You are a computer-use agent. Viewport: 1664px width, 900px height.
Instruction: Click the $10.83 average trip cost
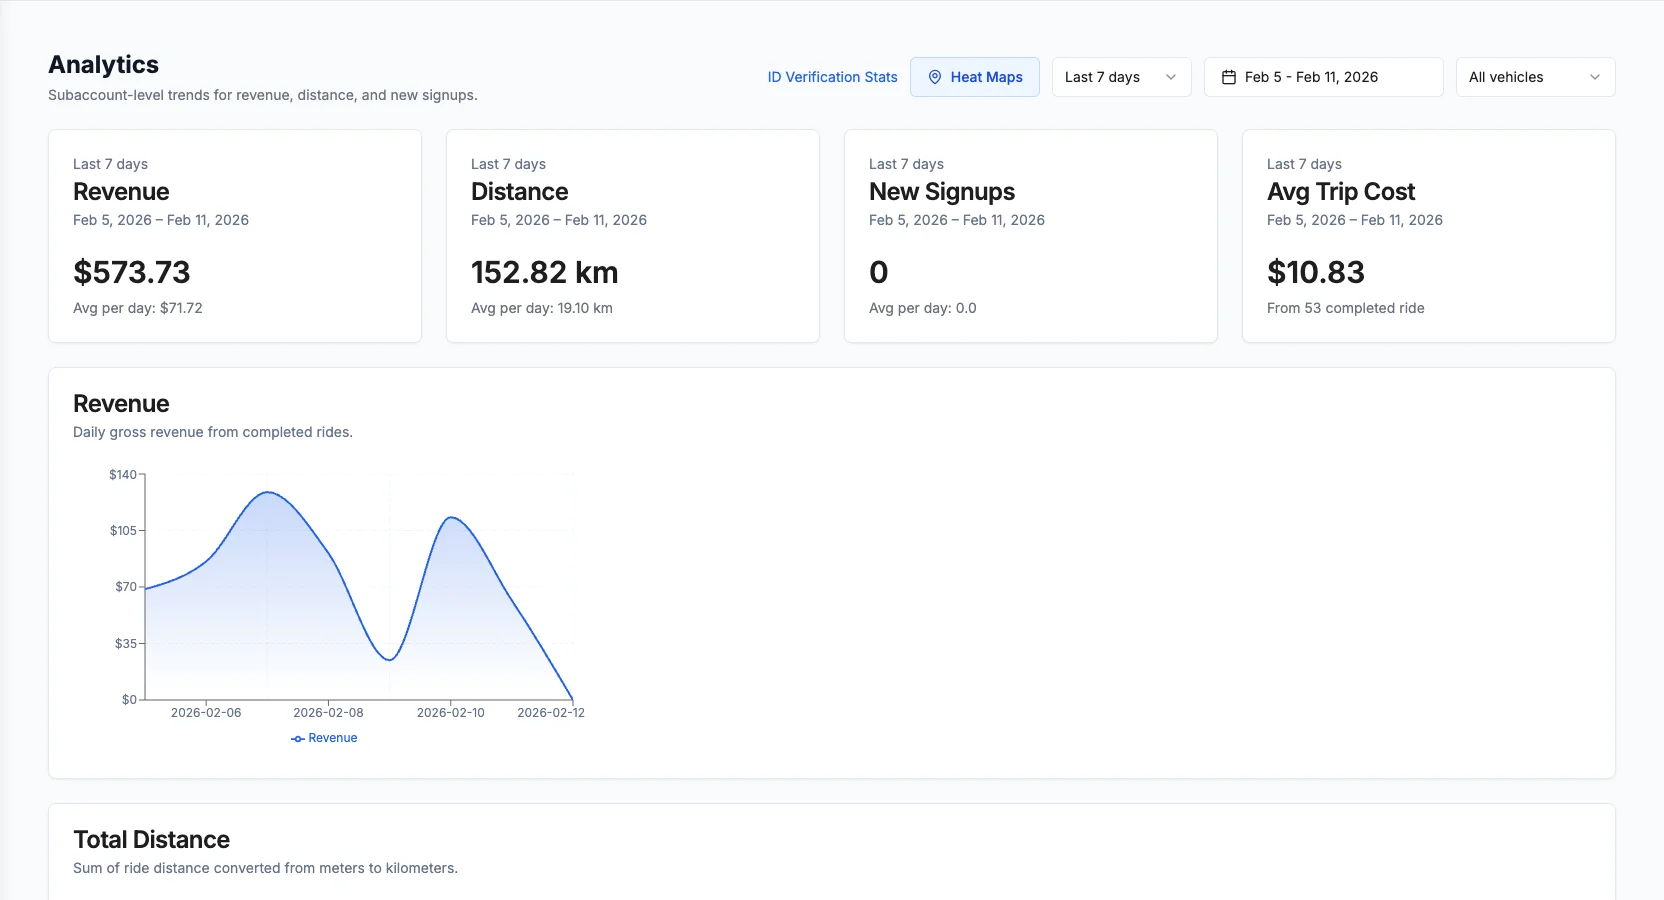(1316, 272)
